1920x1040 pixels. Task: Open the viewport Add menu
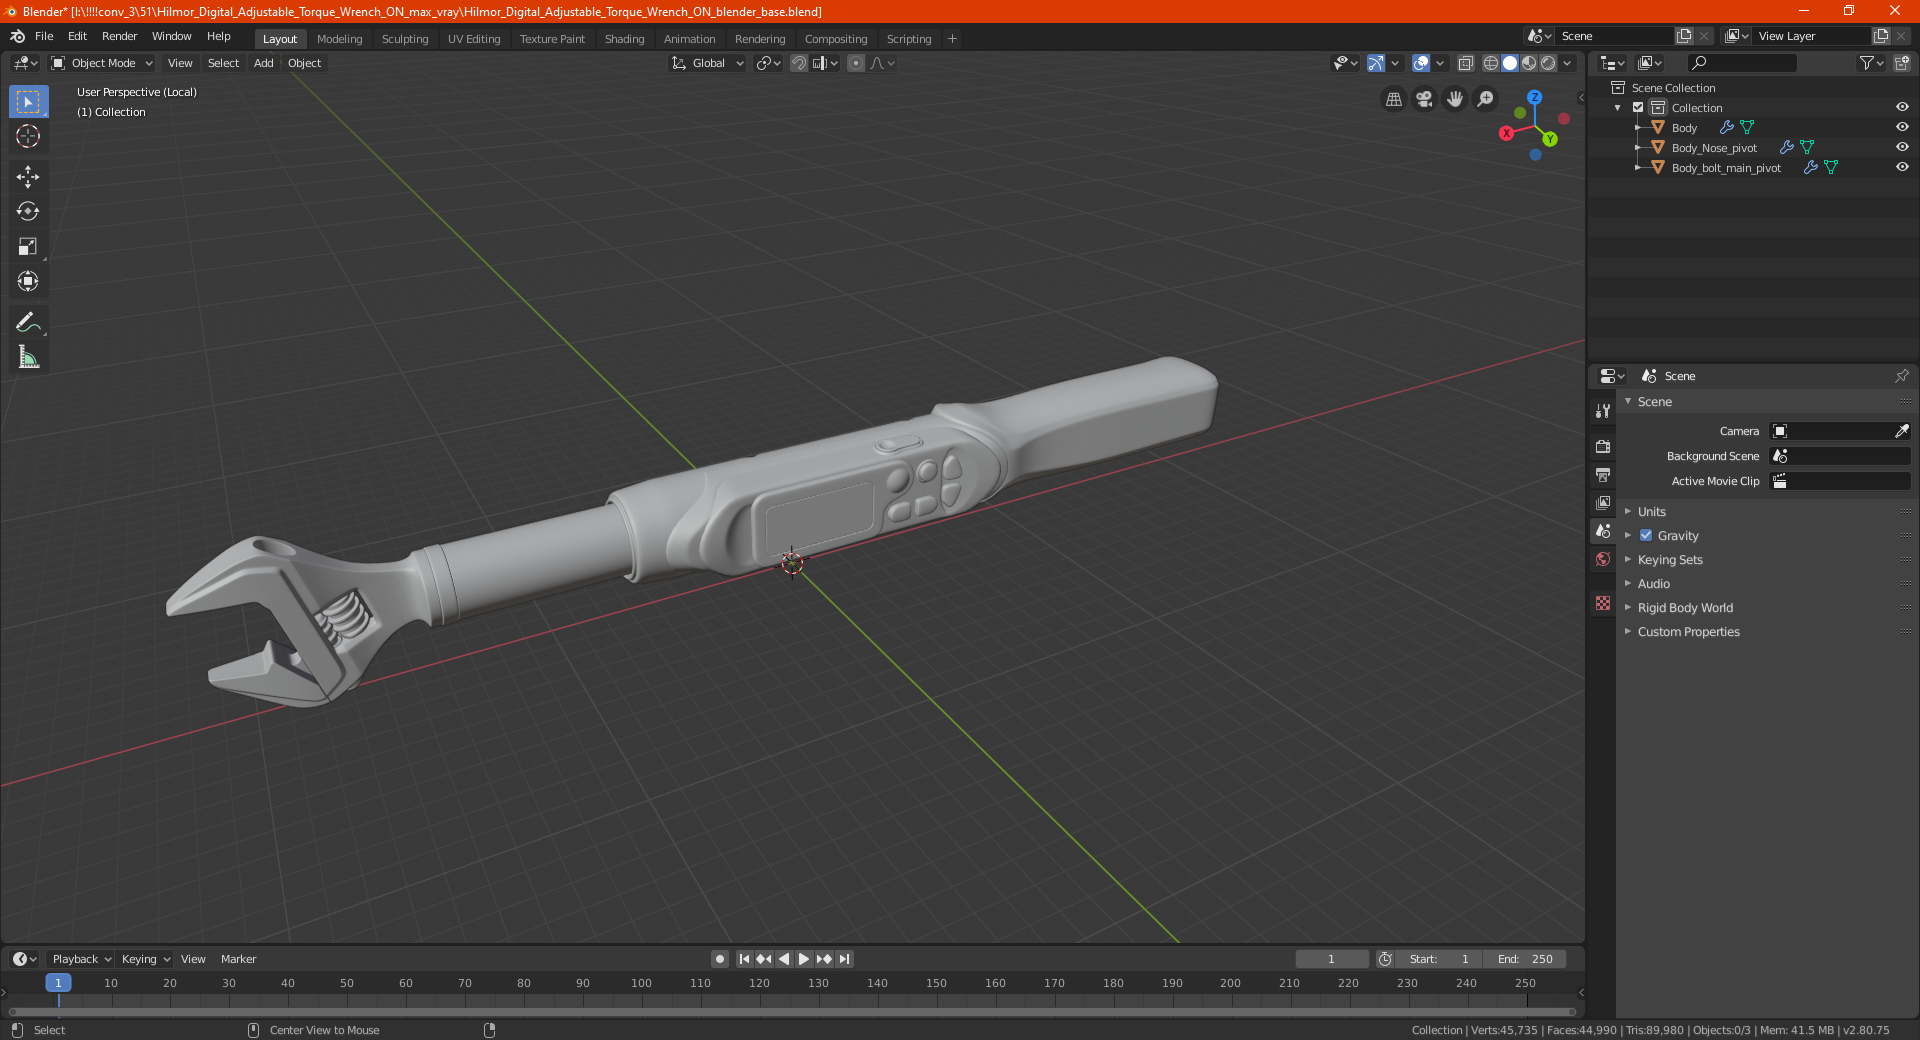tap(263, 63)
